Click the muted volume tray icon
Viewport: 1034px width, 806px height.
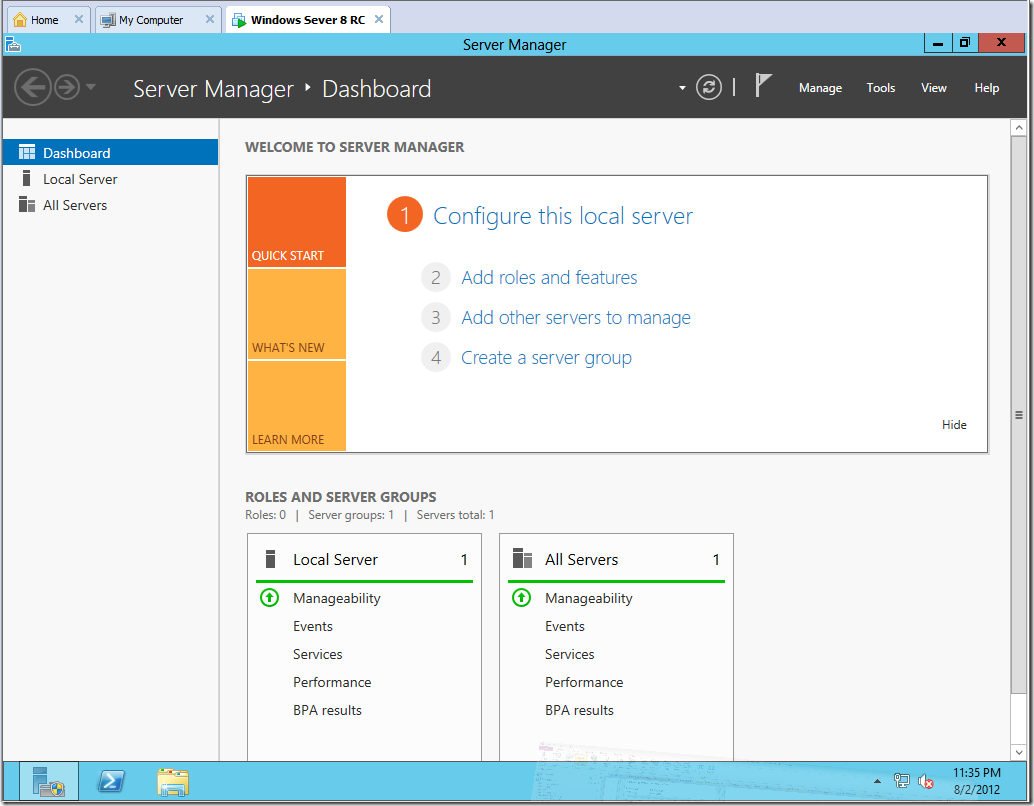(926, 781)
